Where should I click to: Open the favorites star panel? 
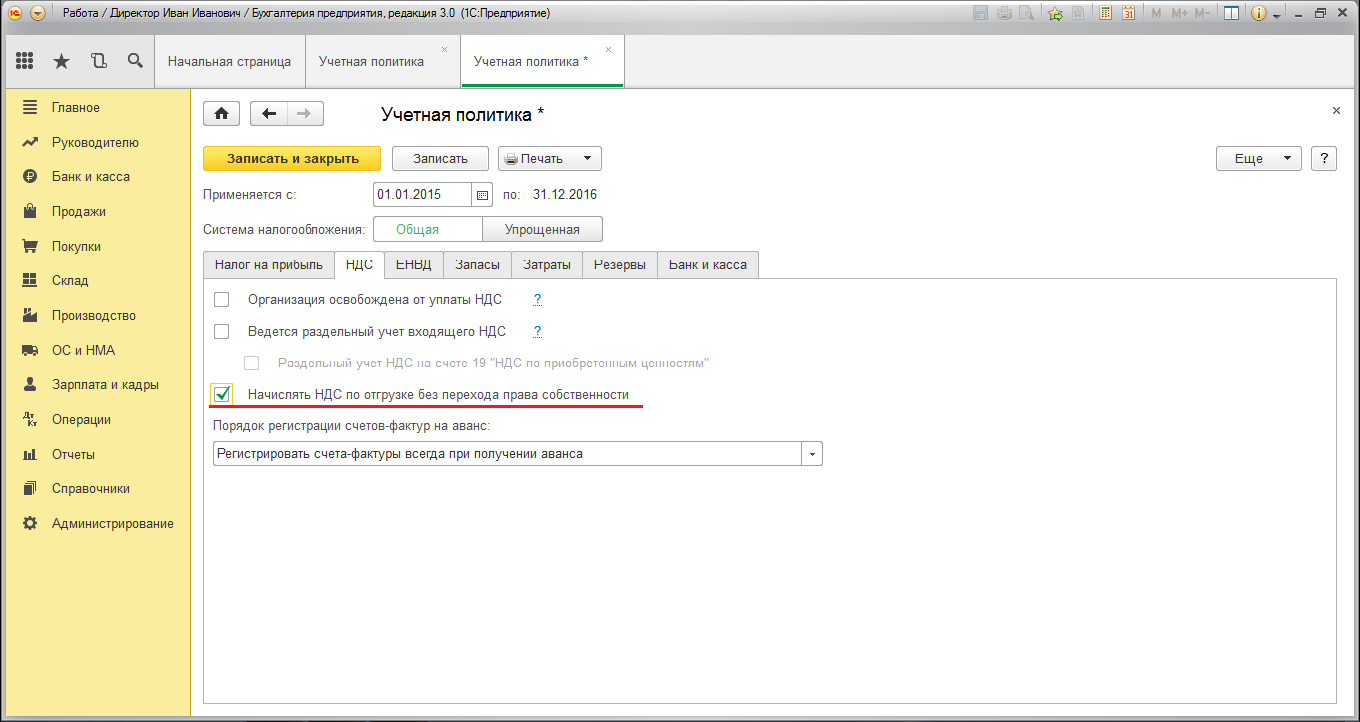61,61
